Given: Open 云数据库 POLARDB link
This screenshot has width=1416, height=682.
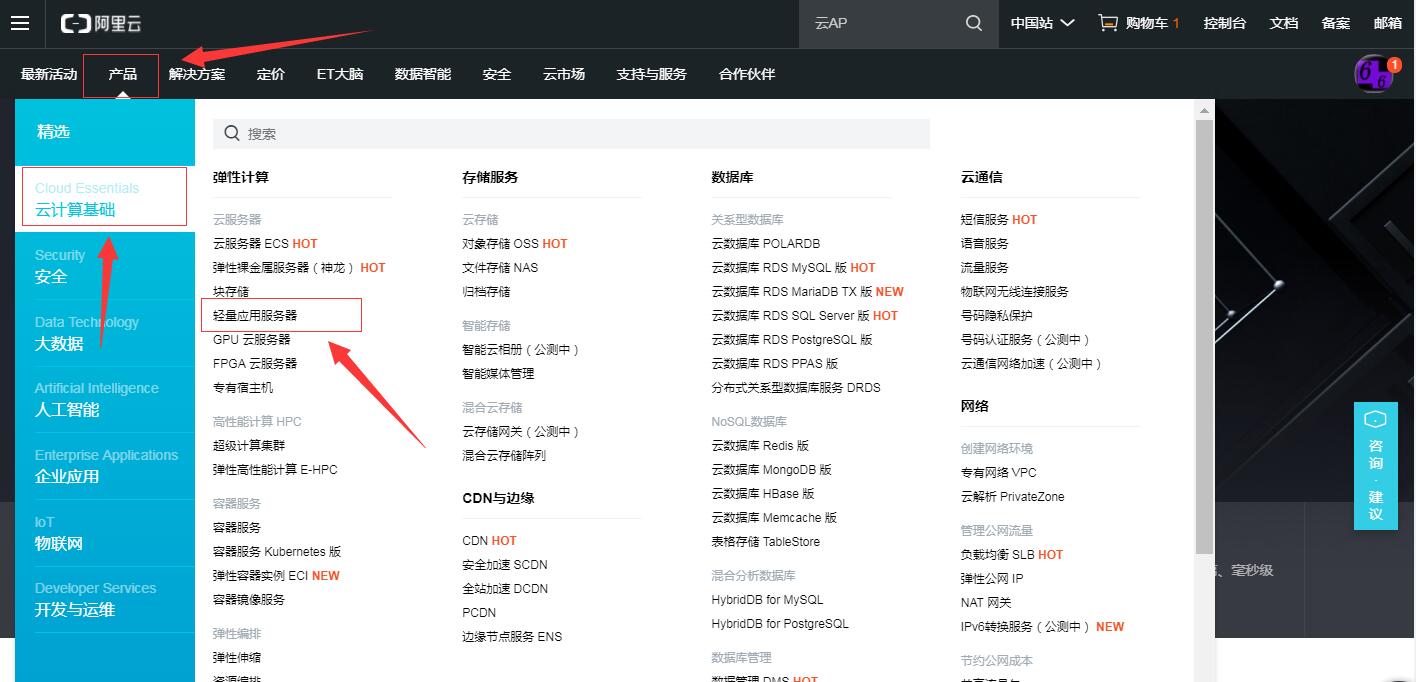Looking at the screenshot, I should (766, 243).
